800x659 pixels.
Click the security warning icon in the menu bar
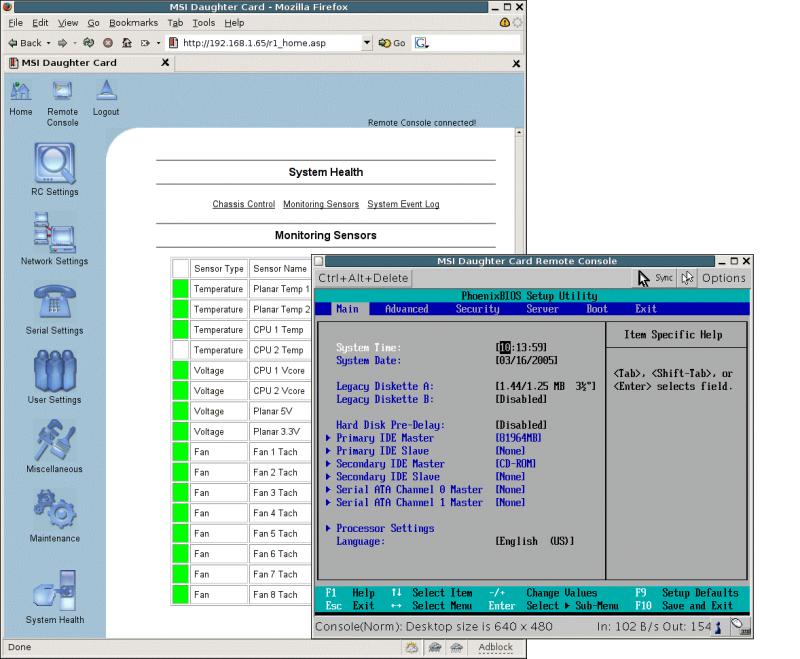point(505,22)
